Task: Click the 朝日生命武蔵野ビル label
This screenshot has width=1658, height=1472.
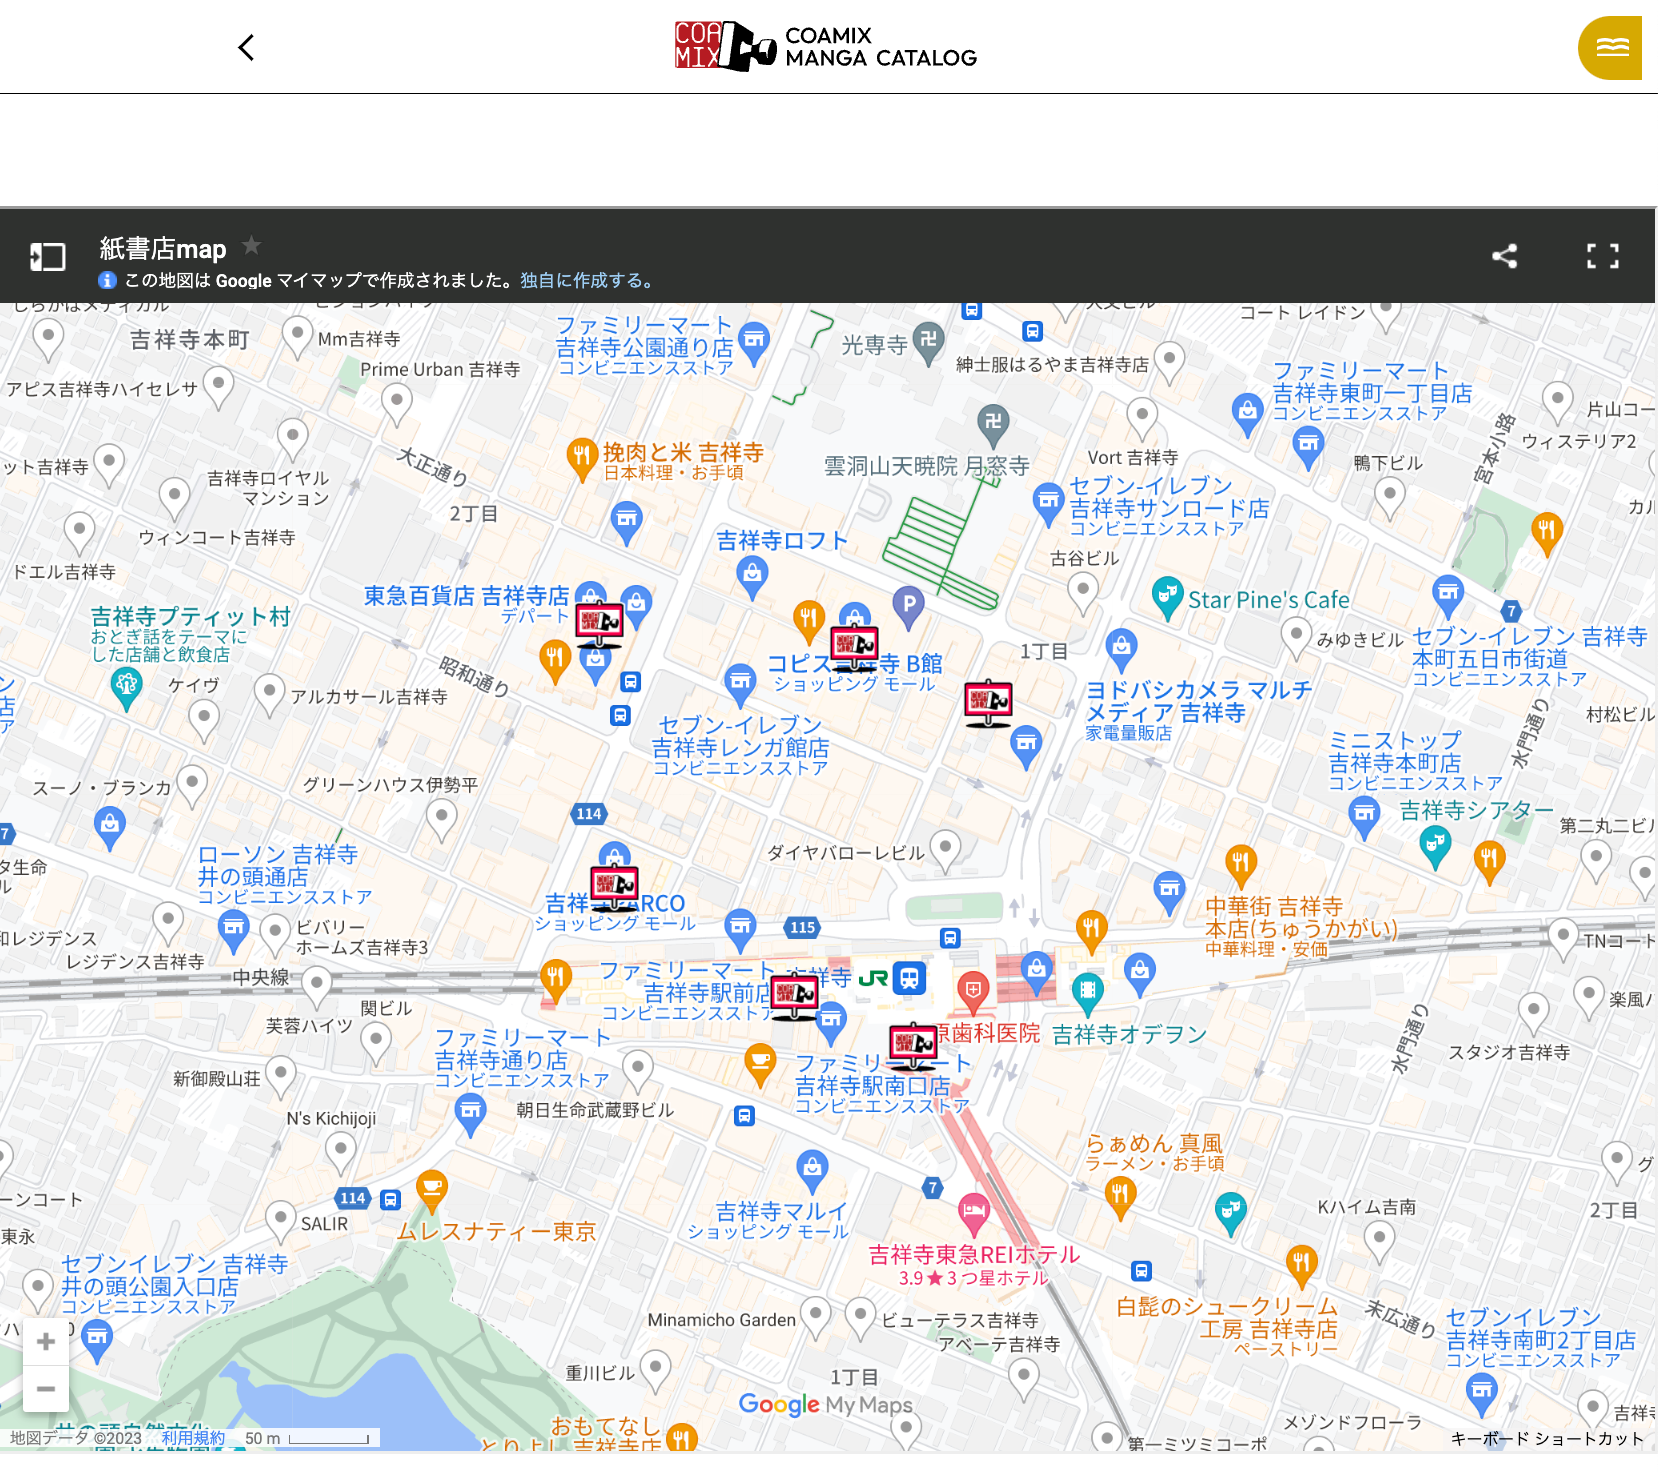Action: tap(595, 1110)
